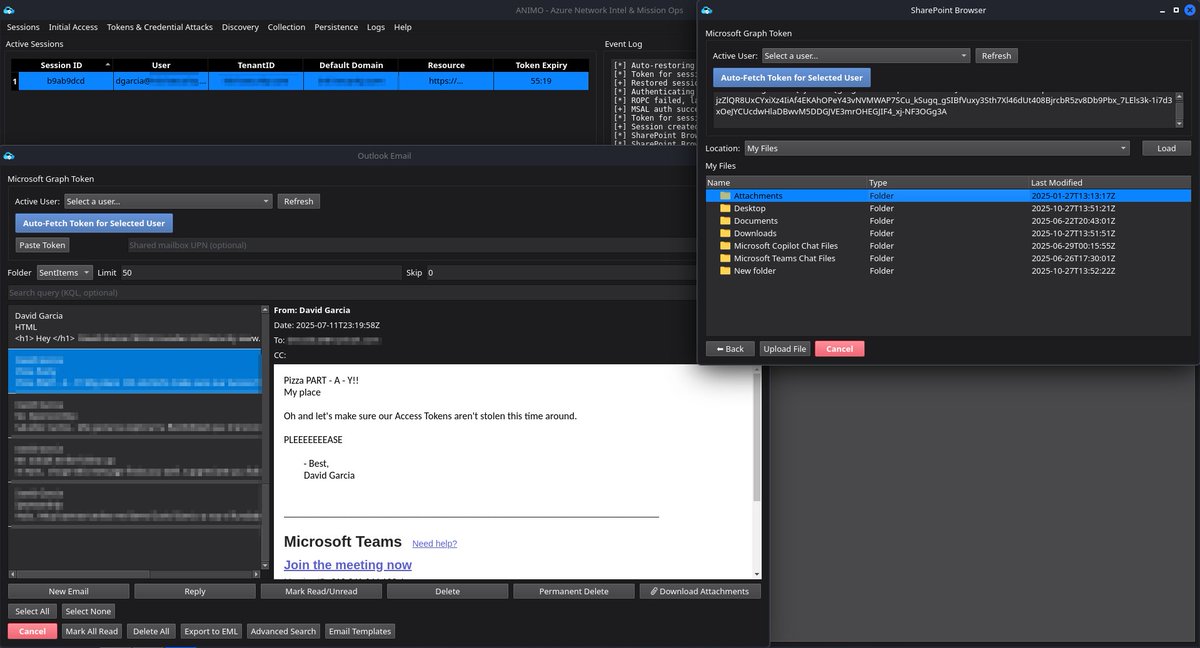
Task: Open the Downloads folder icon in My Files
Action: [x=726, y=233]
